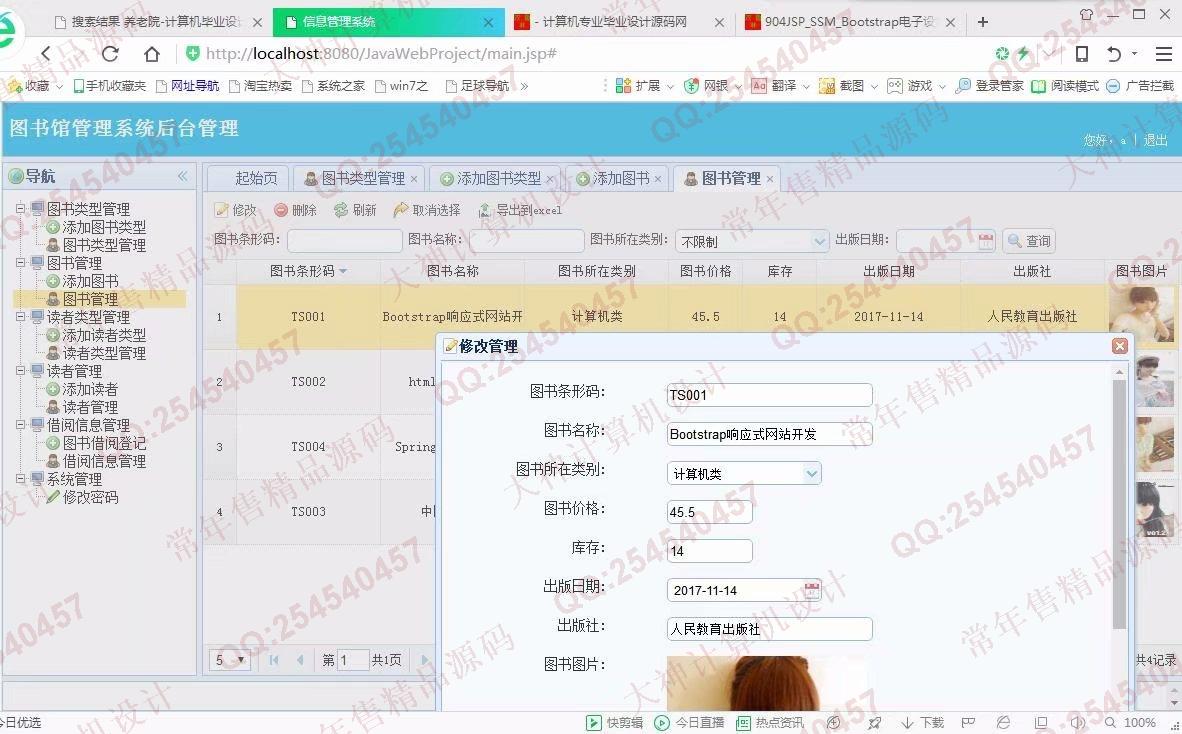1182x734 pixels.
Task: Open 修改密码 in navigation tree
Action: tap(90, 497)
